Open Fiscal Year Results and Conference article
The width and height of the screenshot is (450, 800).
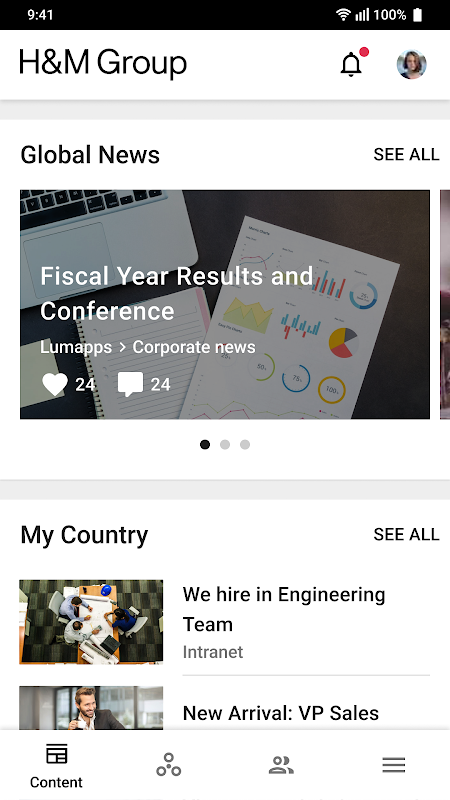pos(177,293)
